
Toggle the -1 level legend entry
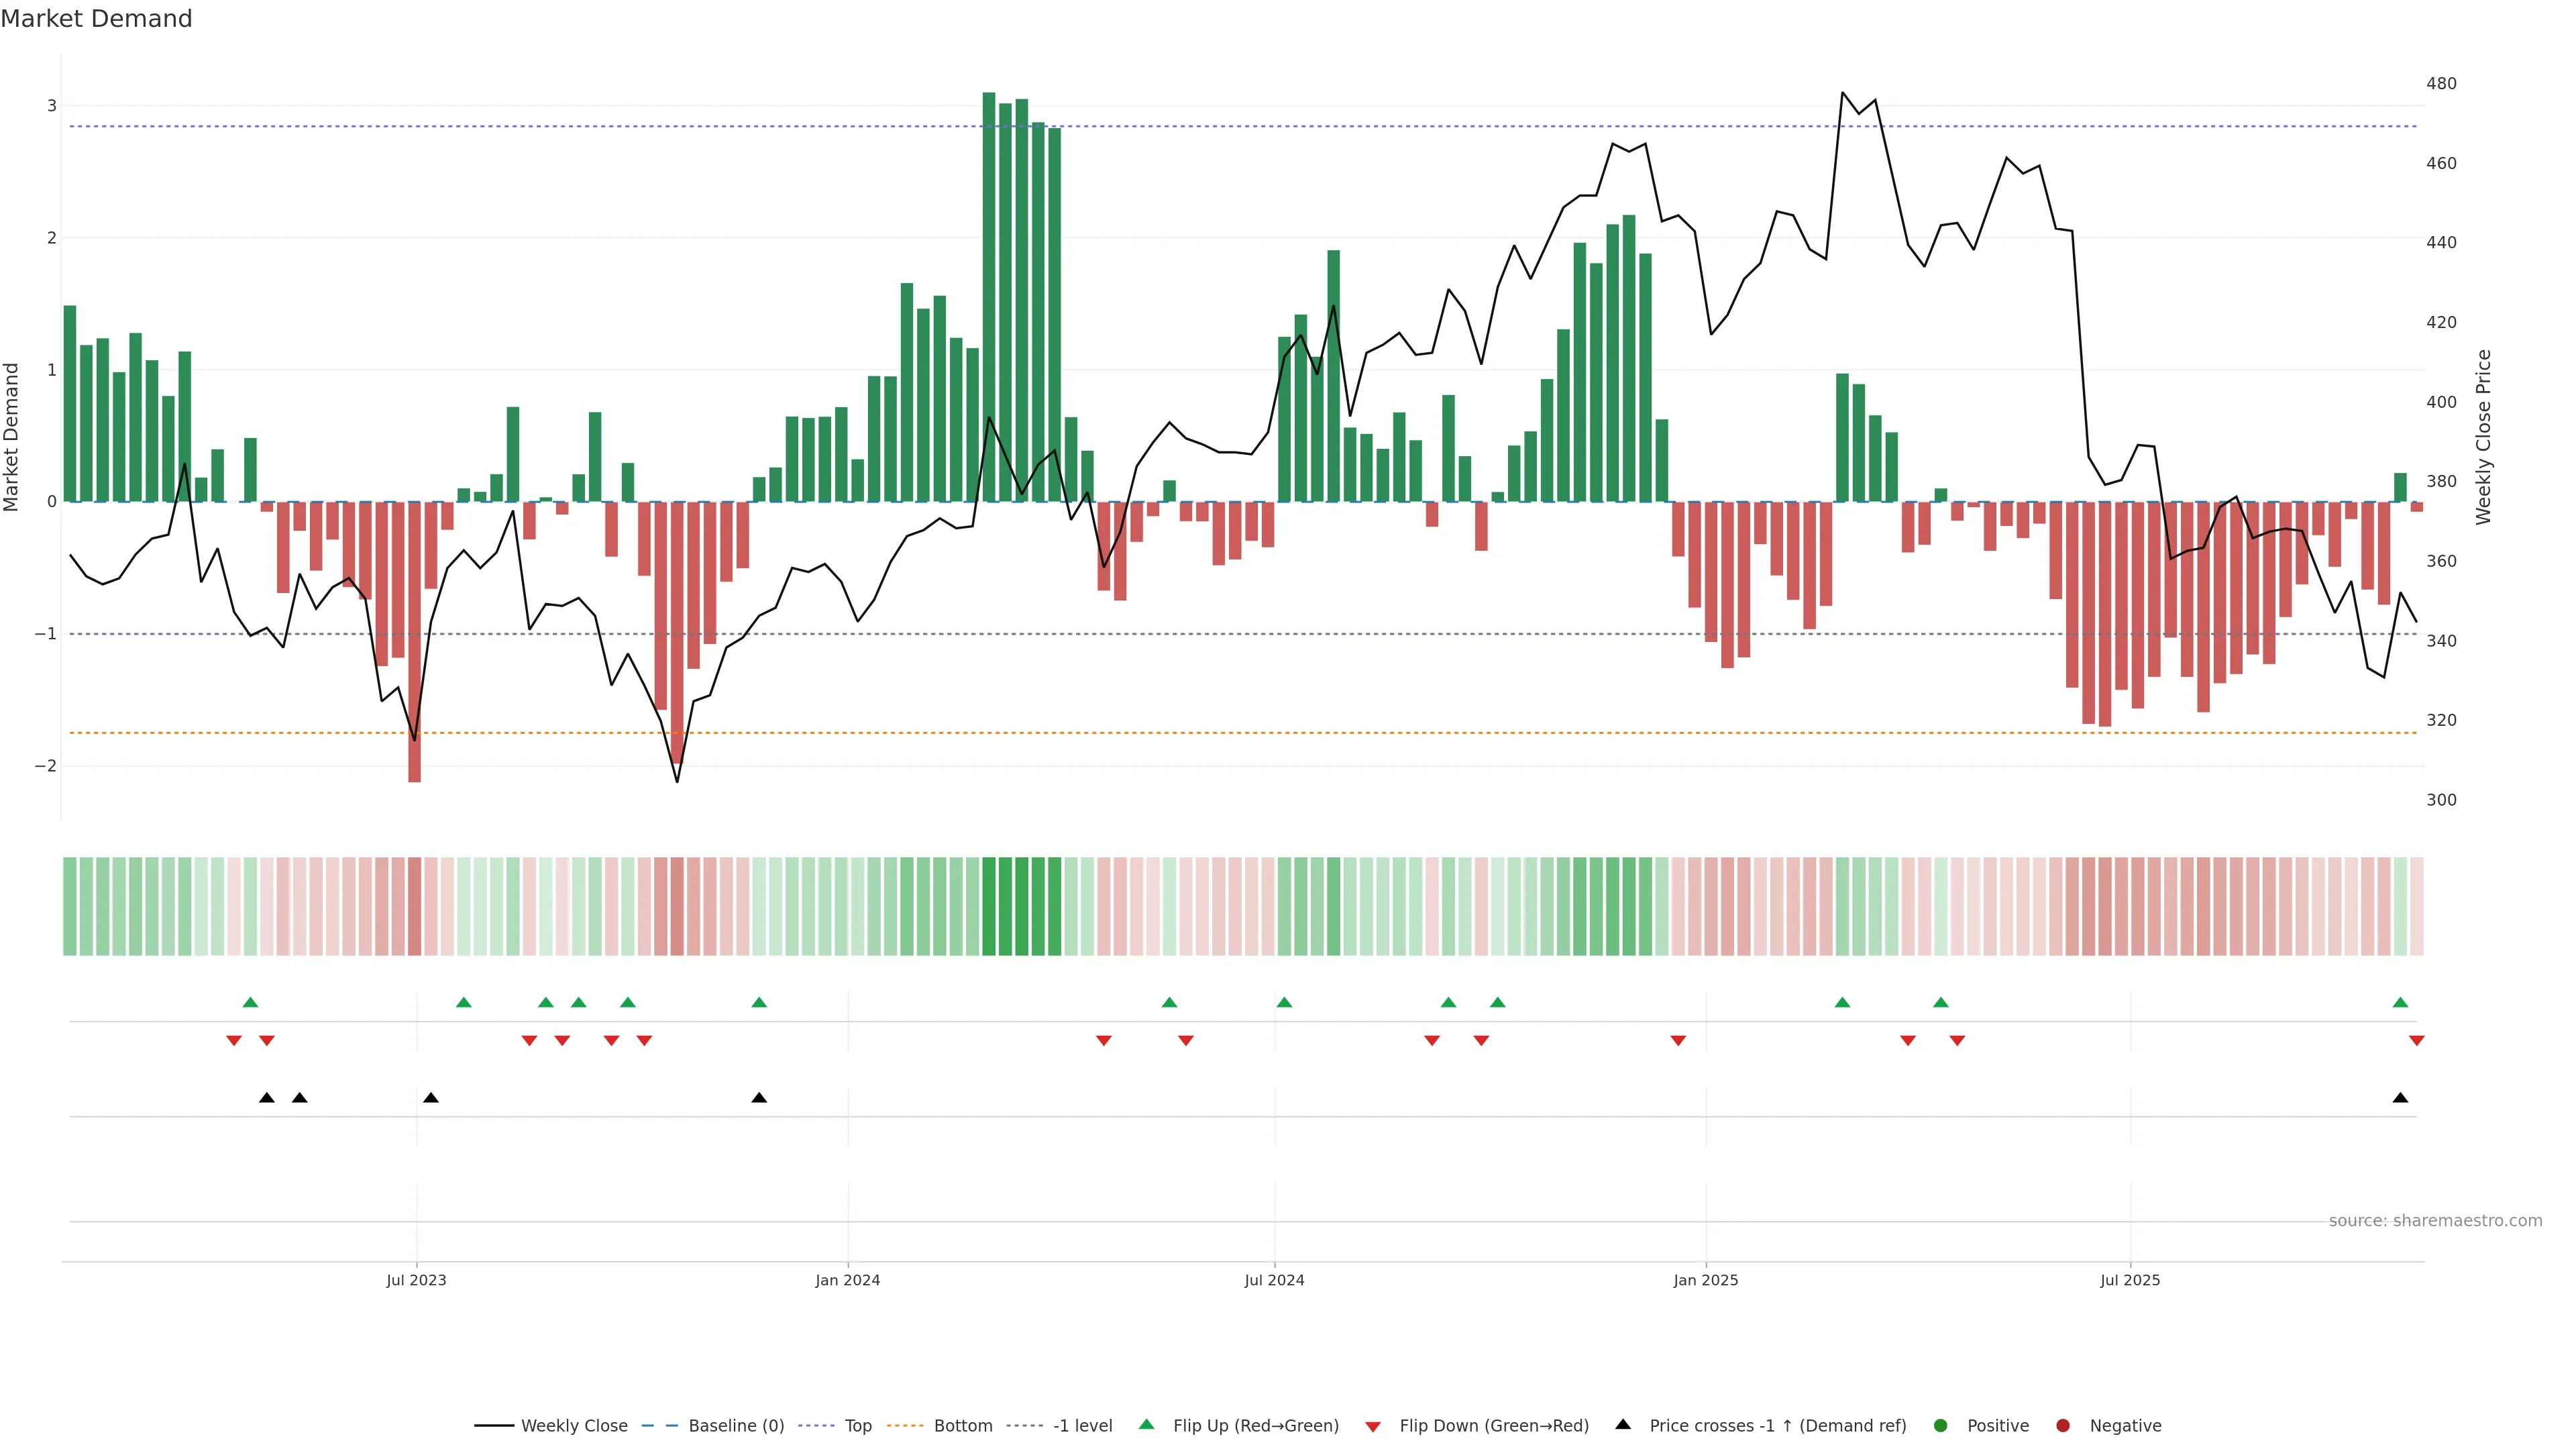pyautogui.click(x=1082, y=1425)
